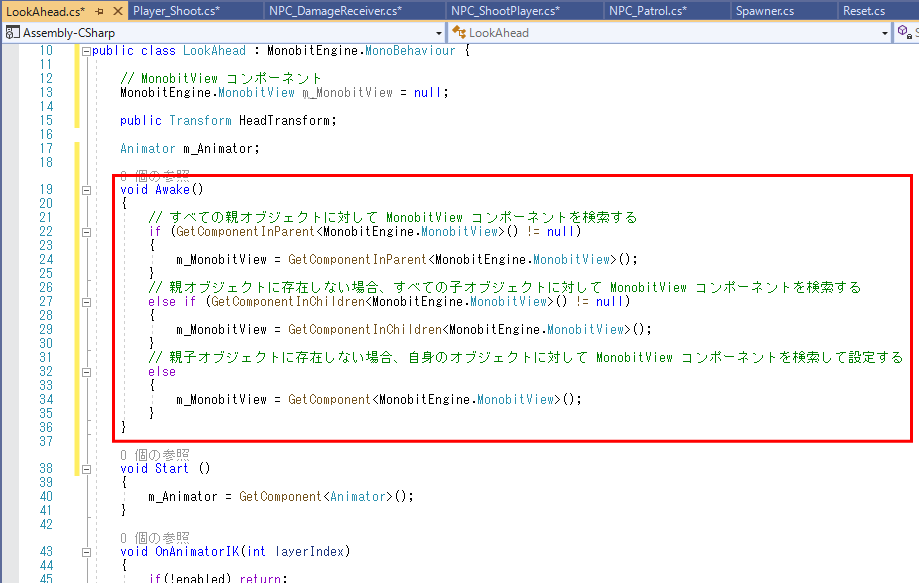
Task: Click the m_Animator declaration on line 17
Action: 218,148
